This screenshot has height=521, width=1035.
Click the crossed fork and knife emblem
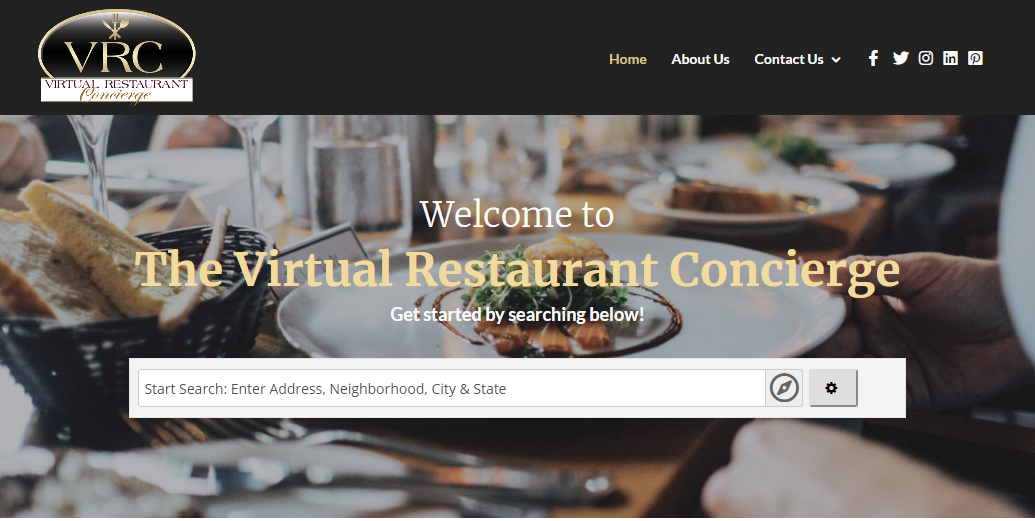point(115,26)
